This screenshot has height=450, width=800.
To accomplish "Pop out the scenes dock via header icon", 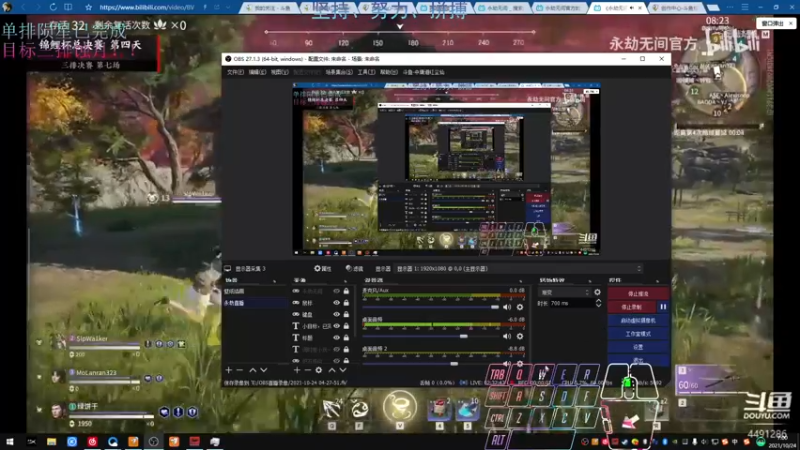I will [274, 281].
